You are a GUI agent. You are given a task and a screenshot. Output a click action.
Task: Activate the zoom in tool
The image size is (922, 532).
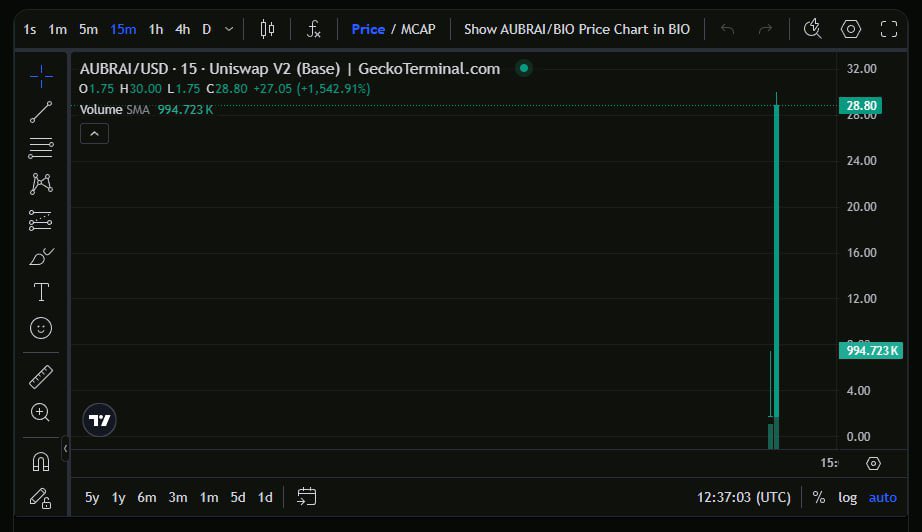[x=41, y=413]
